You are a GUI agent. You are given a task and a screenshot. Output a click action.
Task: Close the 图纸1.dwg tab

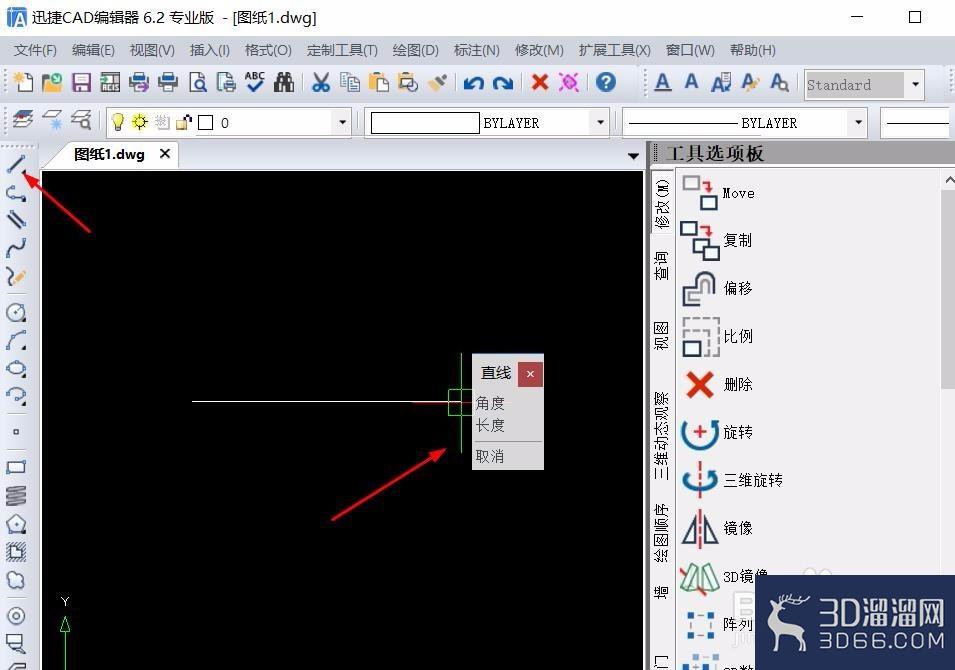click(164, 154)
